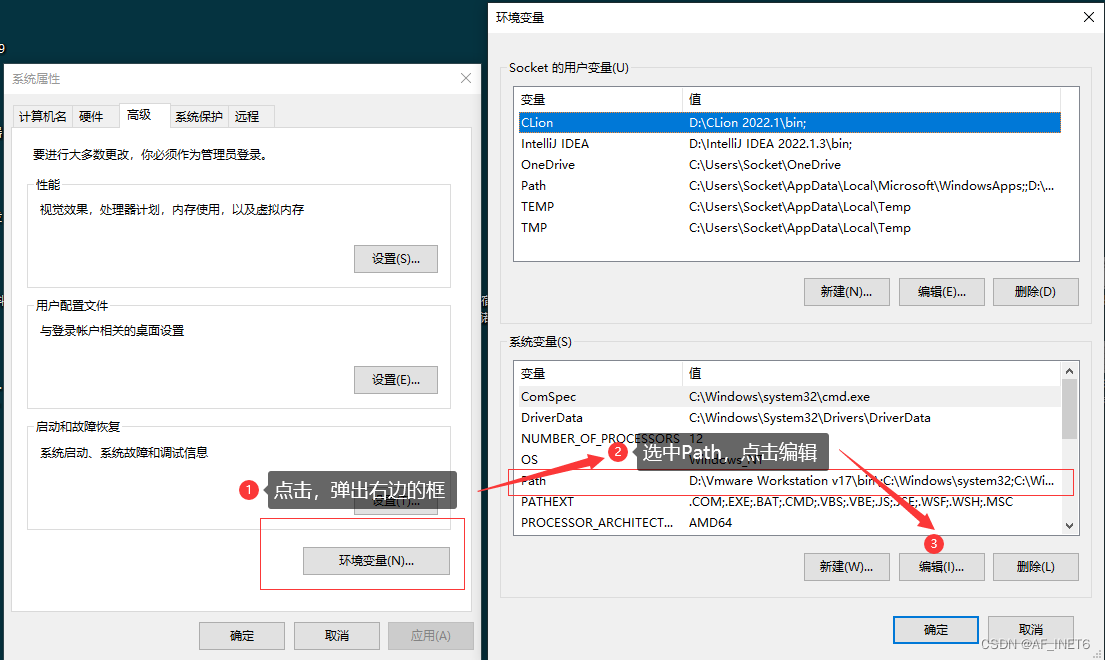Select the TMP user variable row
The width and height of the screenshot is (1105, 660).
pos(789,228)
